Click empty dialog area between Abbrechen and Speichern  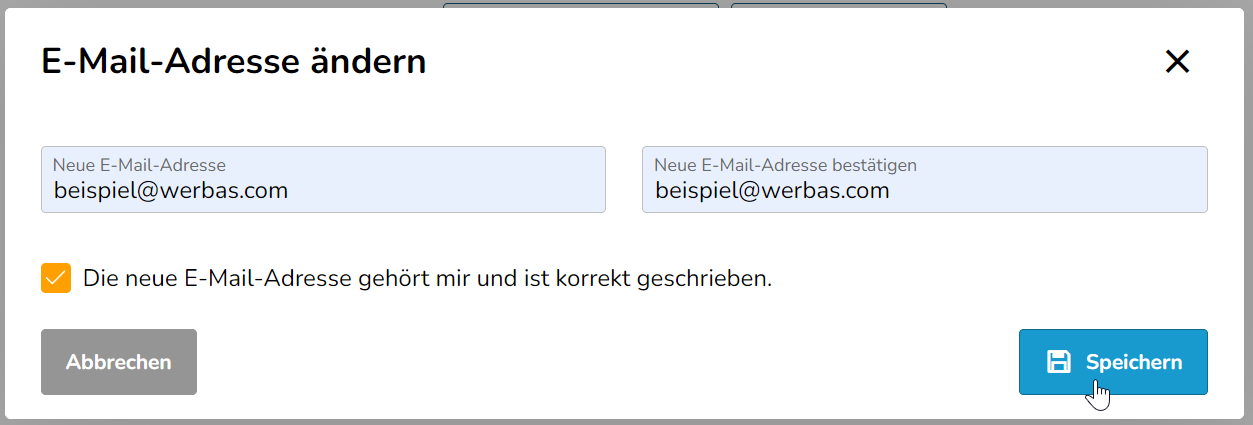(608, 362)
